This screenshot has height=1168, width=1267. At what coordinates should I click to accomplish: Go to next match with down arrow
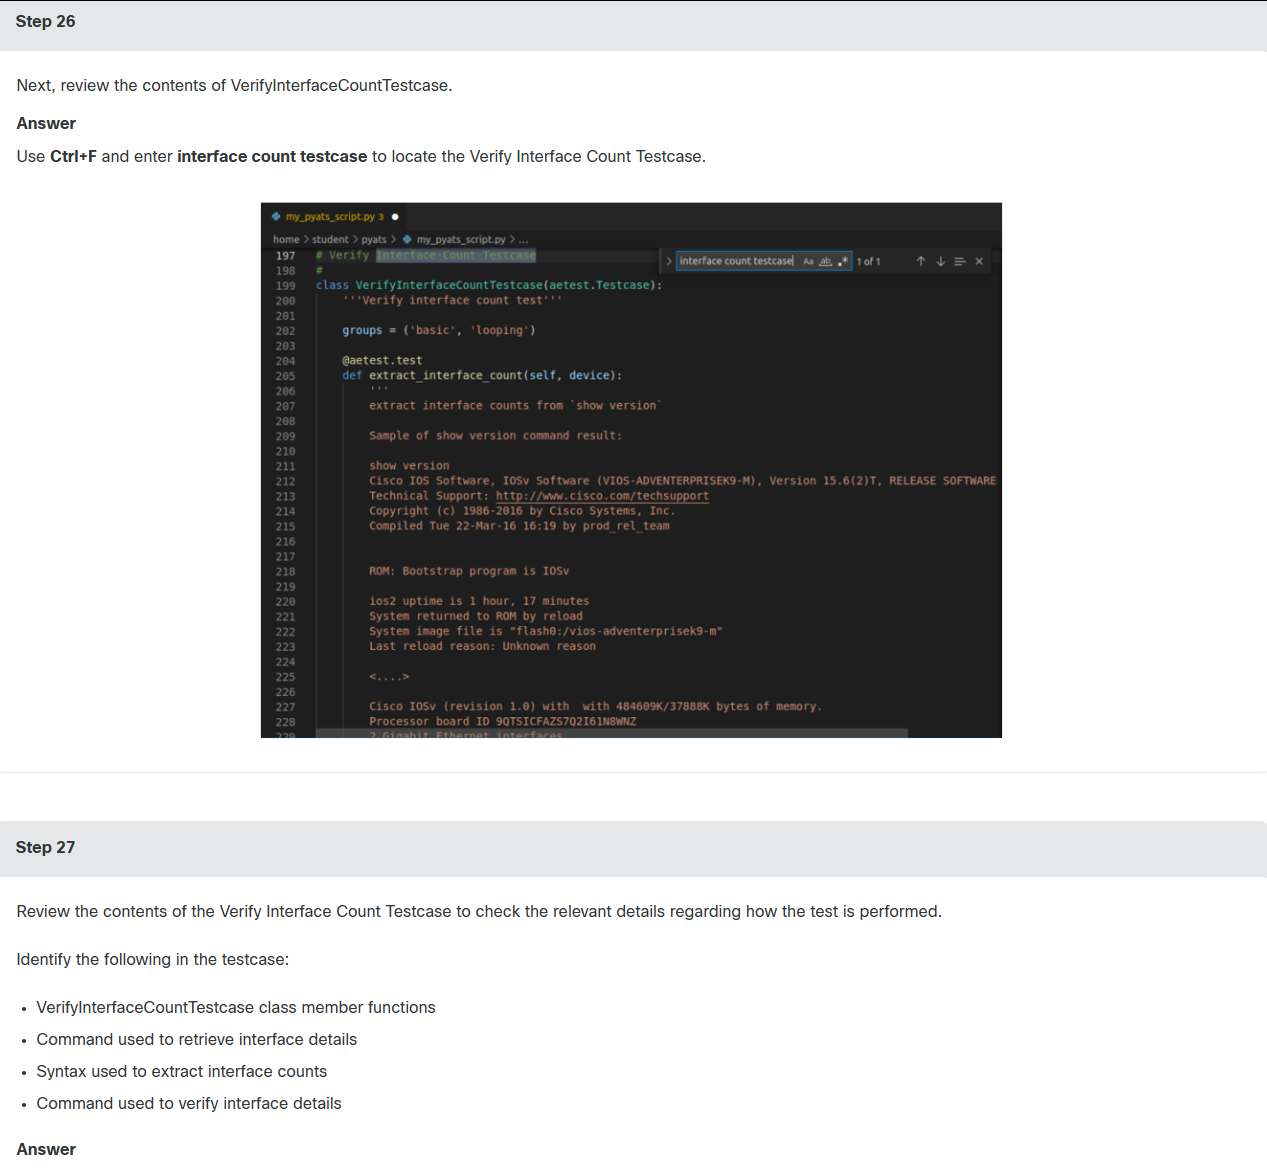tap(940, 261)
